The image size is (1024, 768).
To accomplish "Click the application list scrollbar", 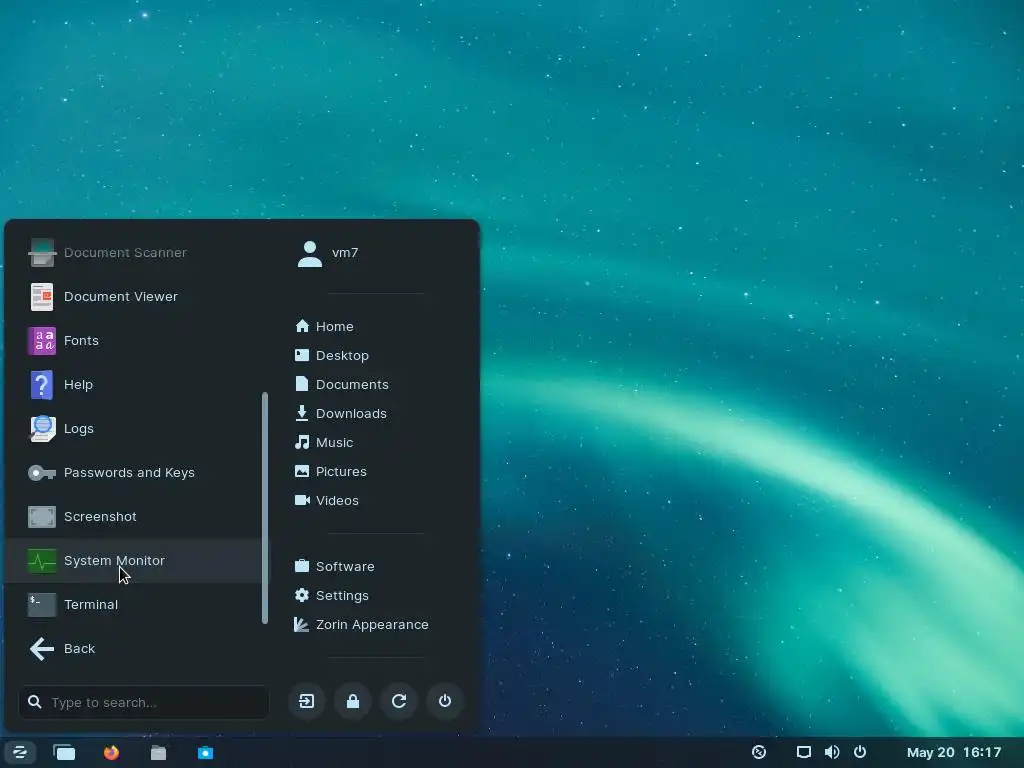I will [264, 508].
